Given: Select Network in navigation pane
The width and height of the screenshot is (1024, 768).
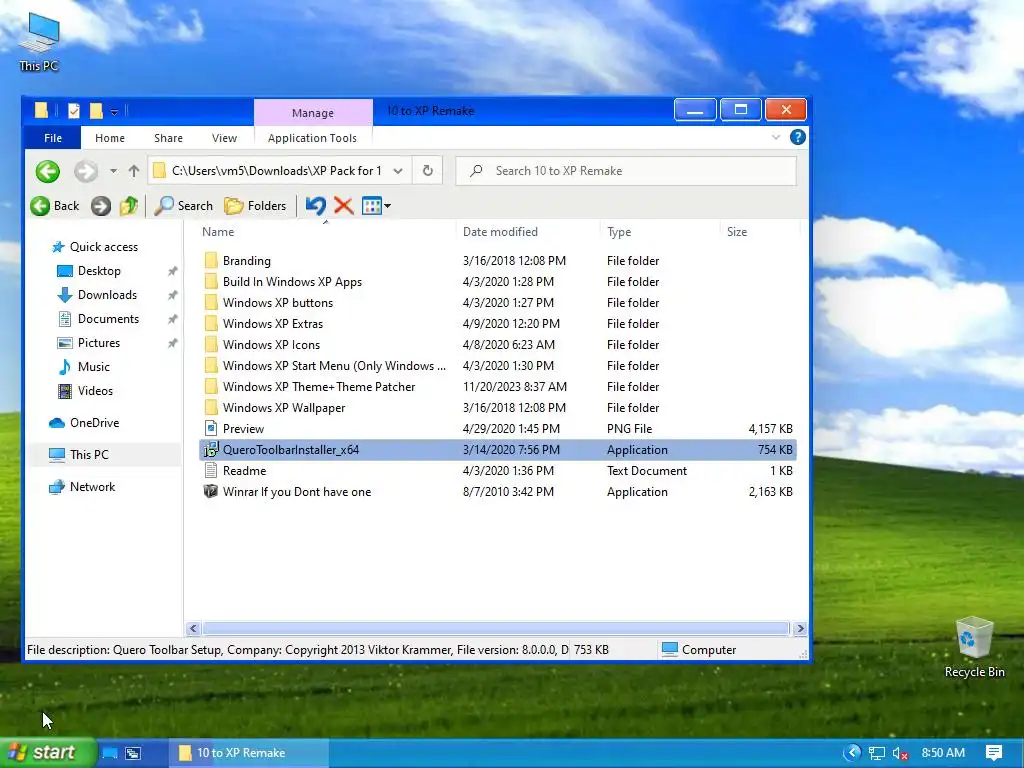Looking at the screenshot, I should coord(82,487).
